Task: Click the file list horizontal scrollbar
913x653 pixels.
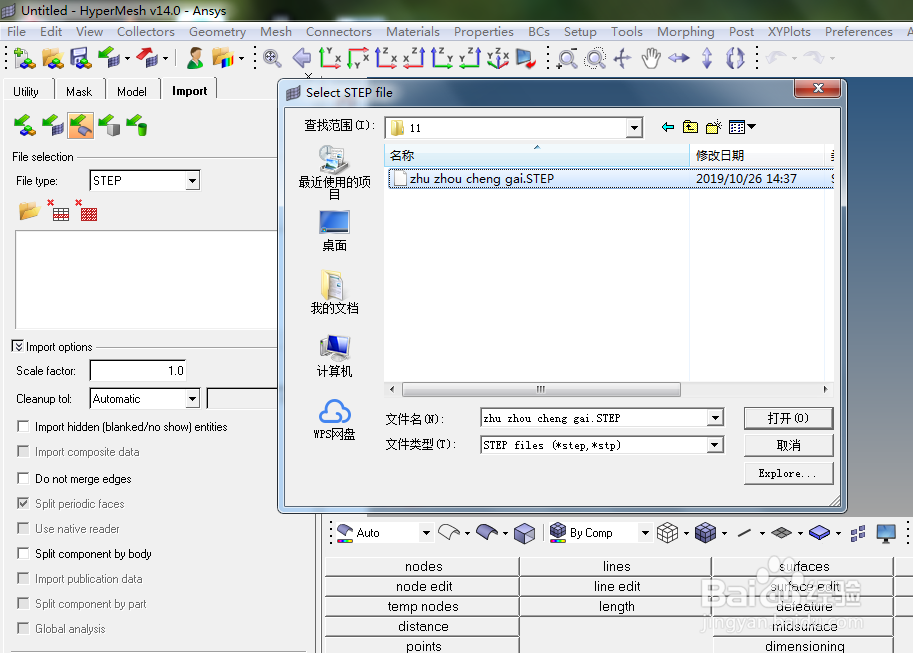Action: tap(541, 389)
